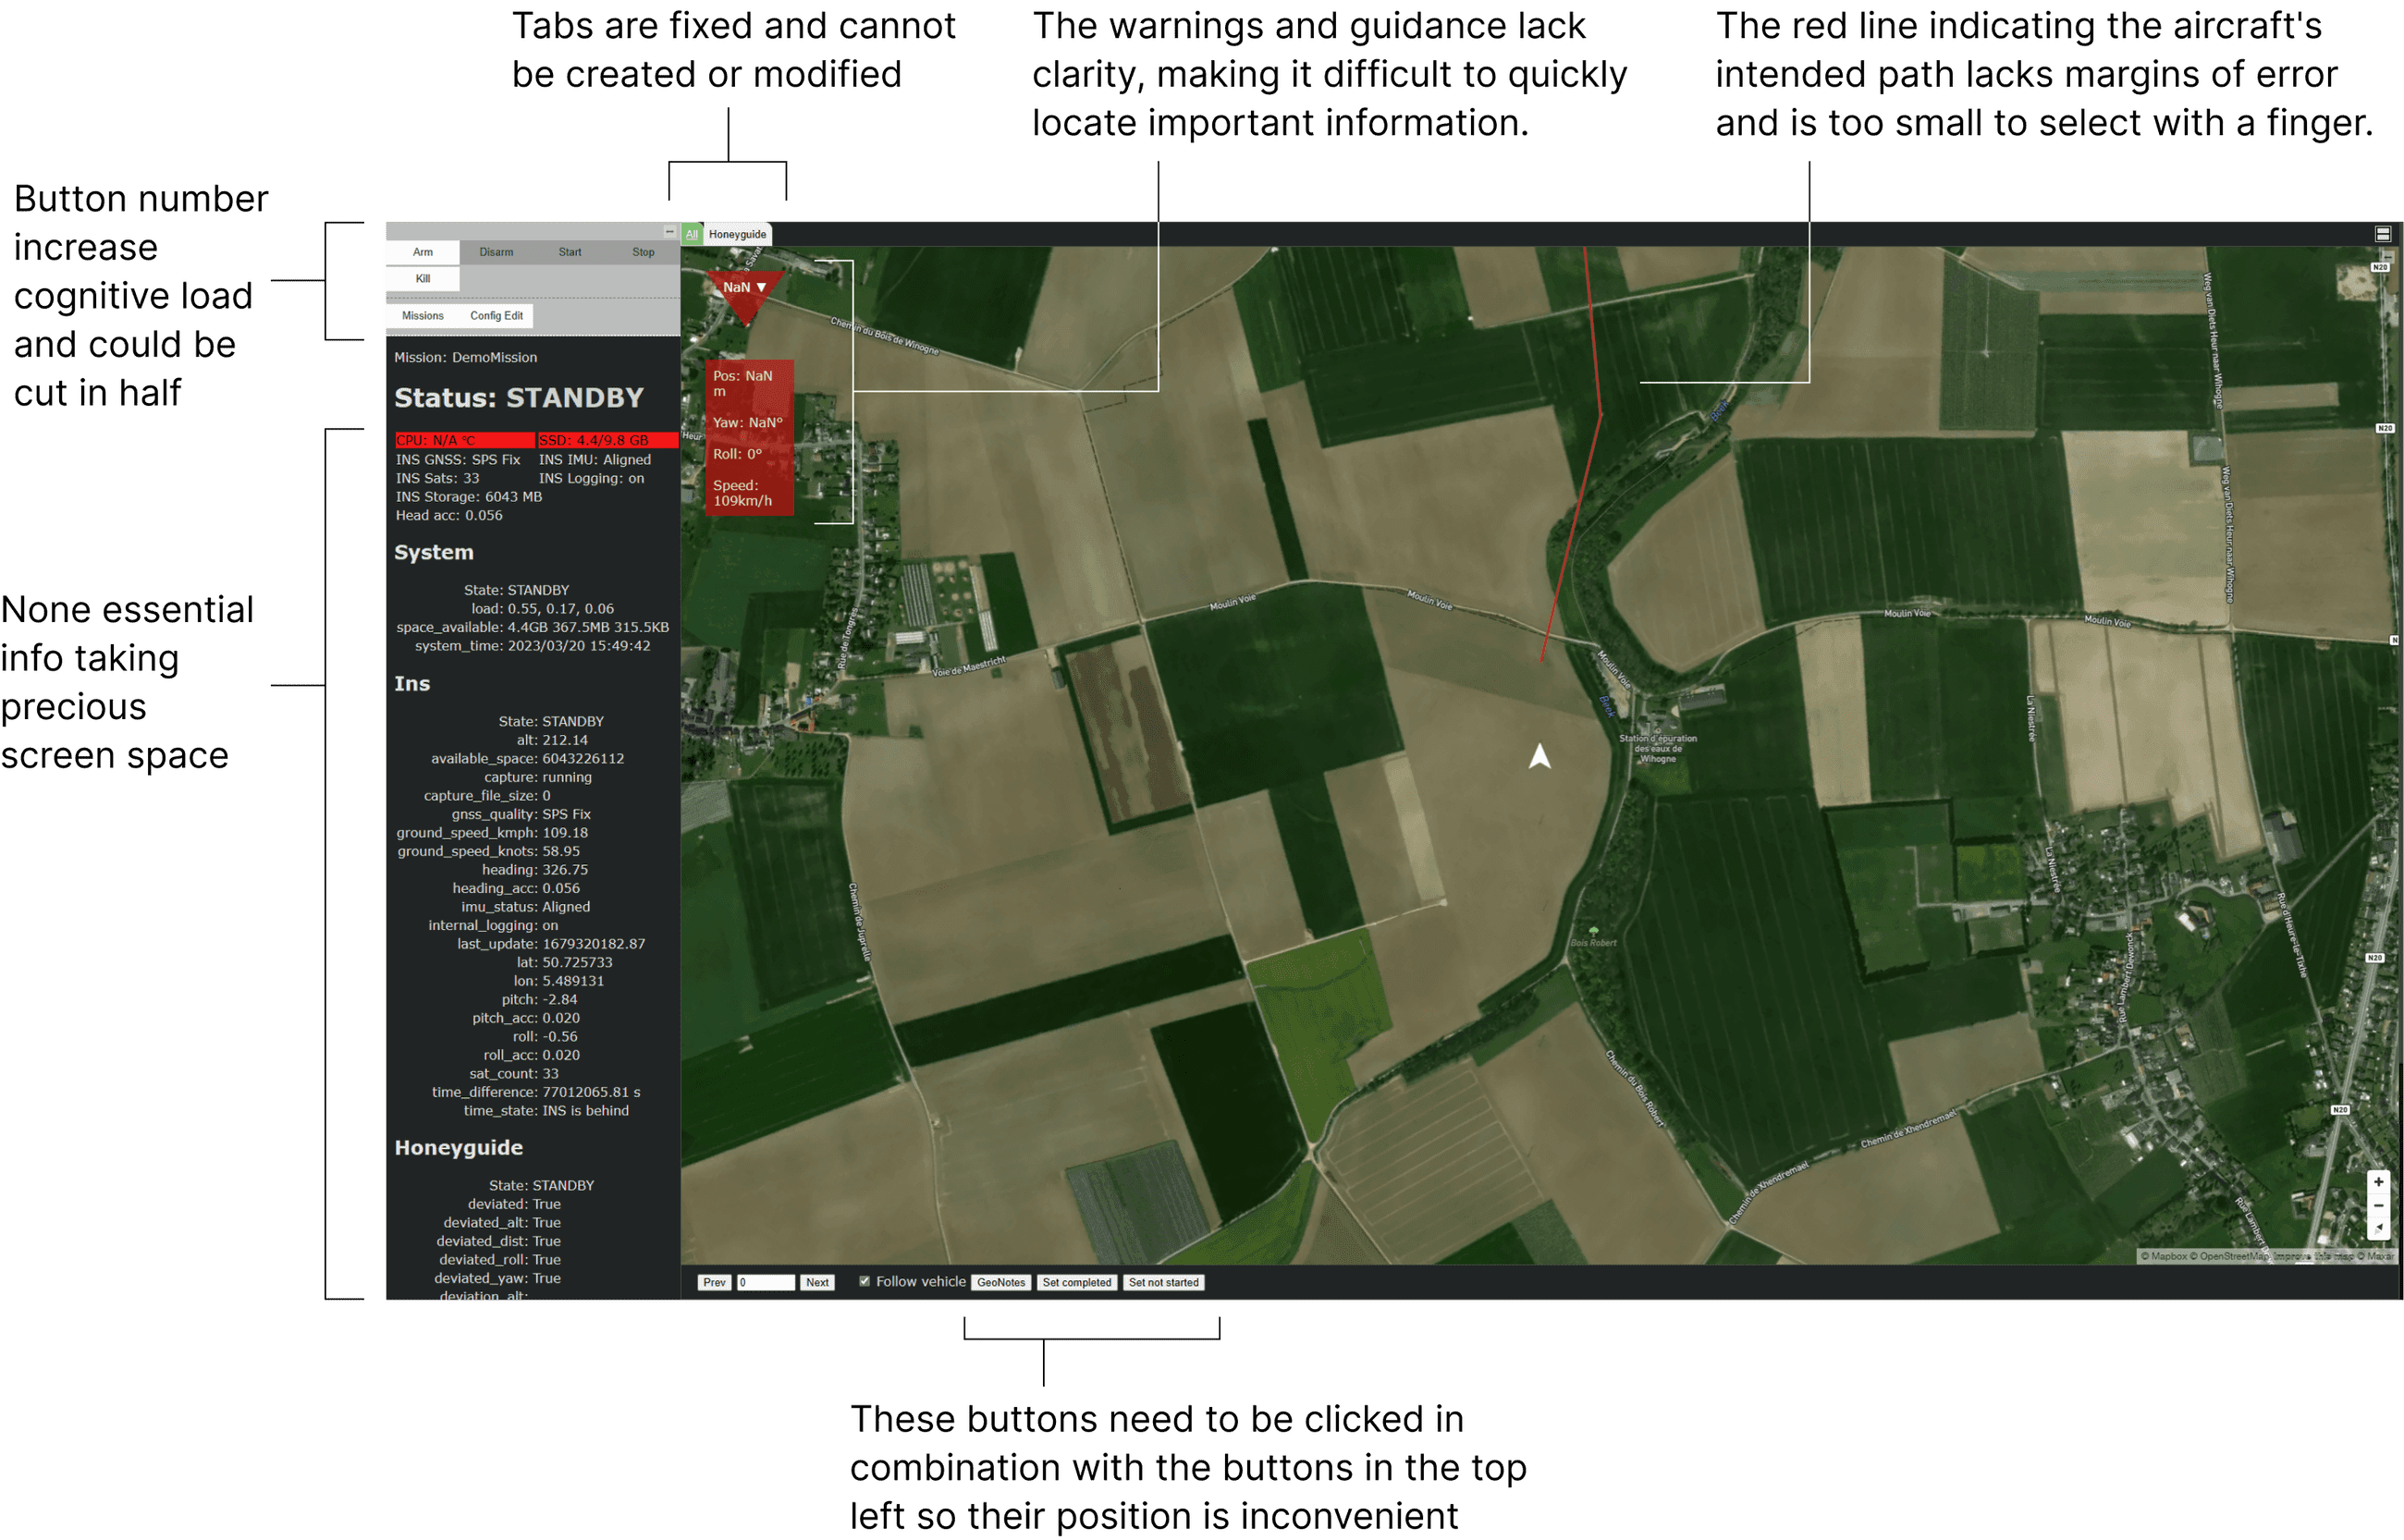Reset map bearing with compass icon

tap(2378, 1227)
